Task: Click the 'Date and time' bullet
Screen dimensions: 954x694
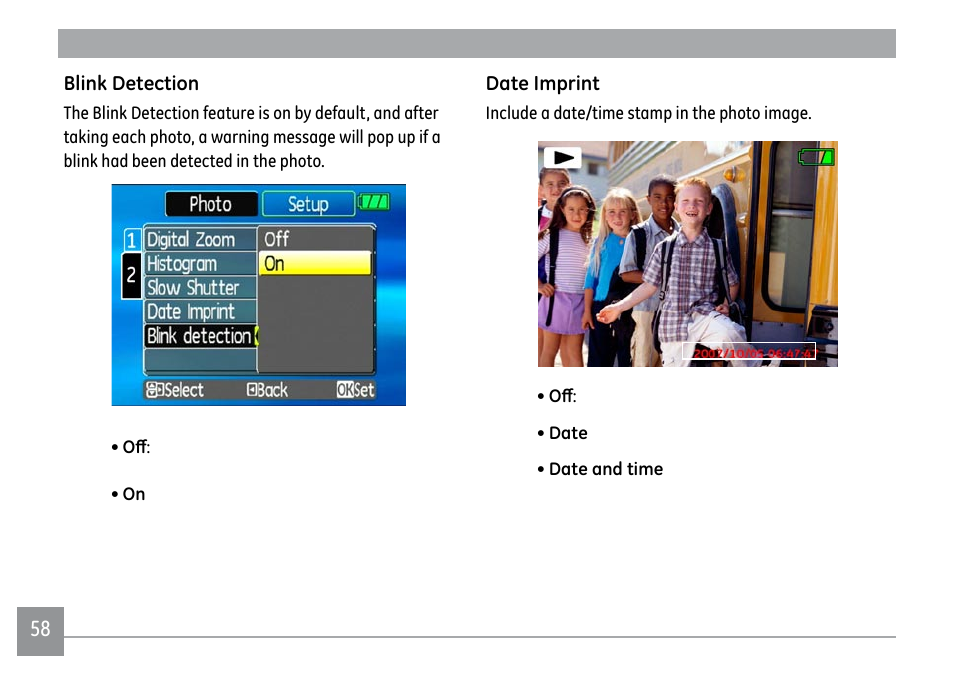Action: tap(600, 469)
